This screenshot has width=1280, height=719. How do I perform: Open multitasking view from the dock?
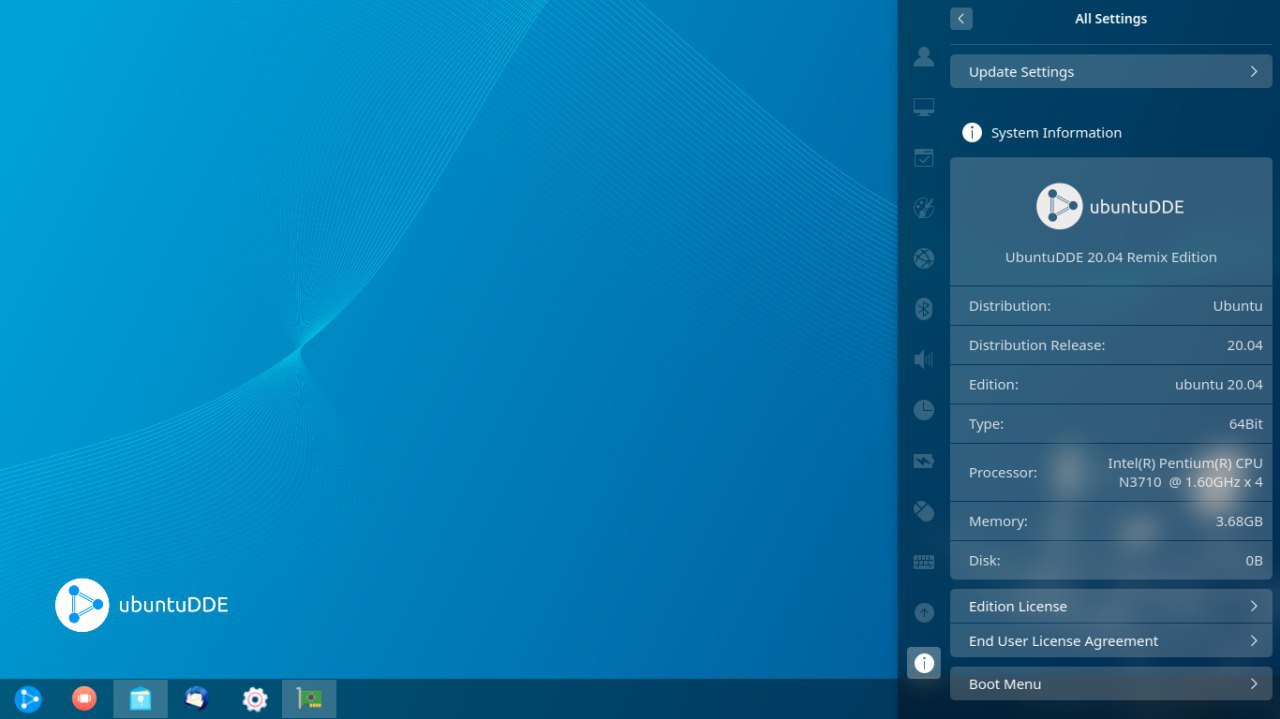click(84, 699)
